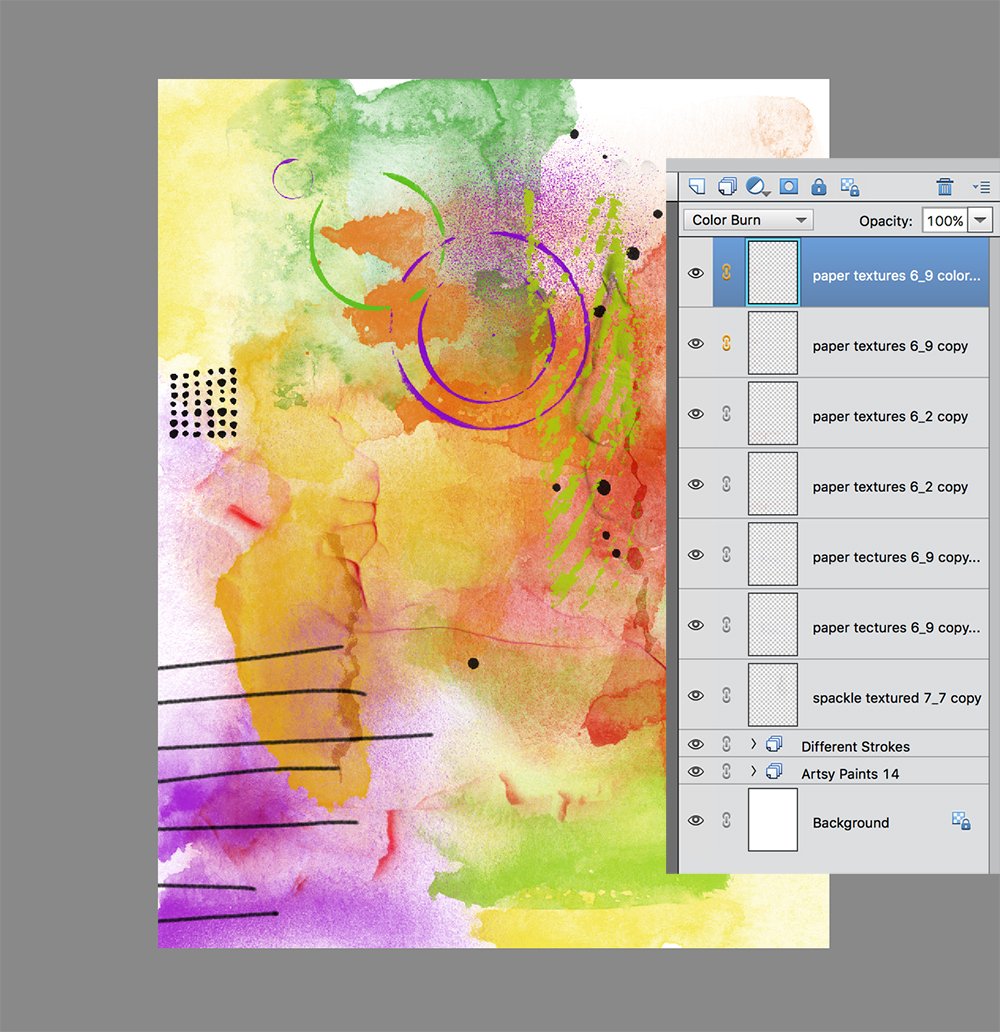Hide the paper textures 6_9 color layer
1000x1032 pixels.
[696, 273]
